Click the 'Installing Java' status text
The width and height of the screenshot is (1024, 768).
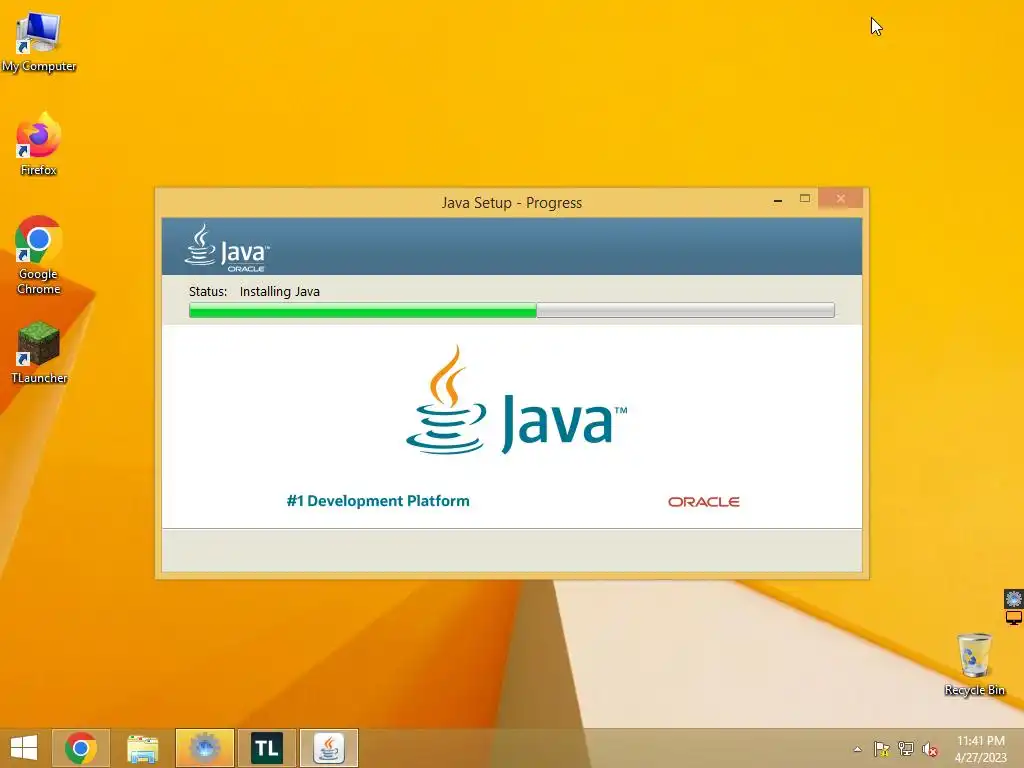(x=280, y=291)
